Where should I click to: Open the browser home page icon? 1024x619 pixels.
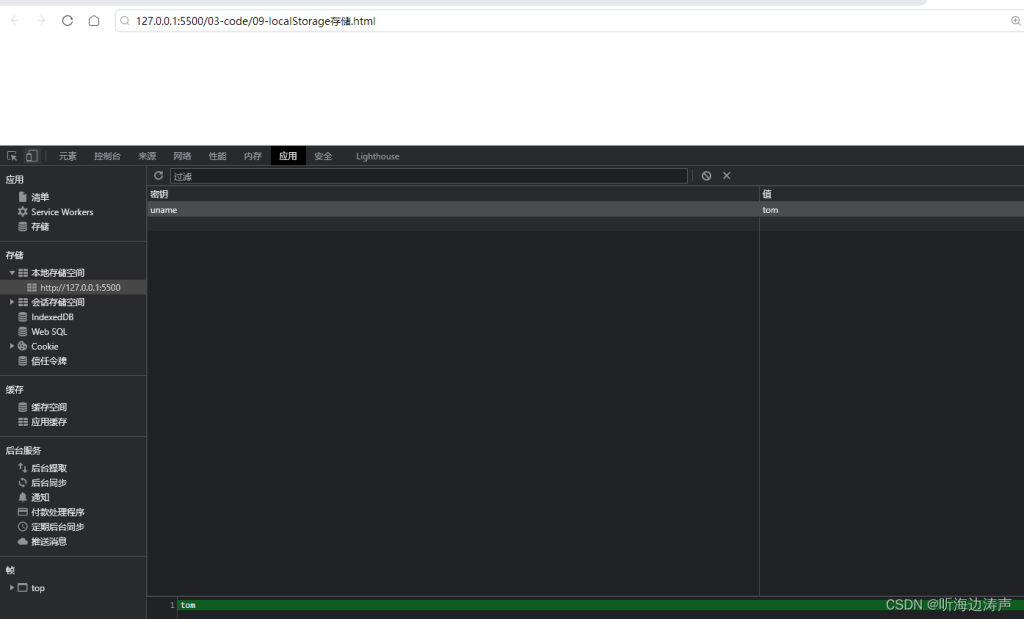(94, 20)
